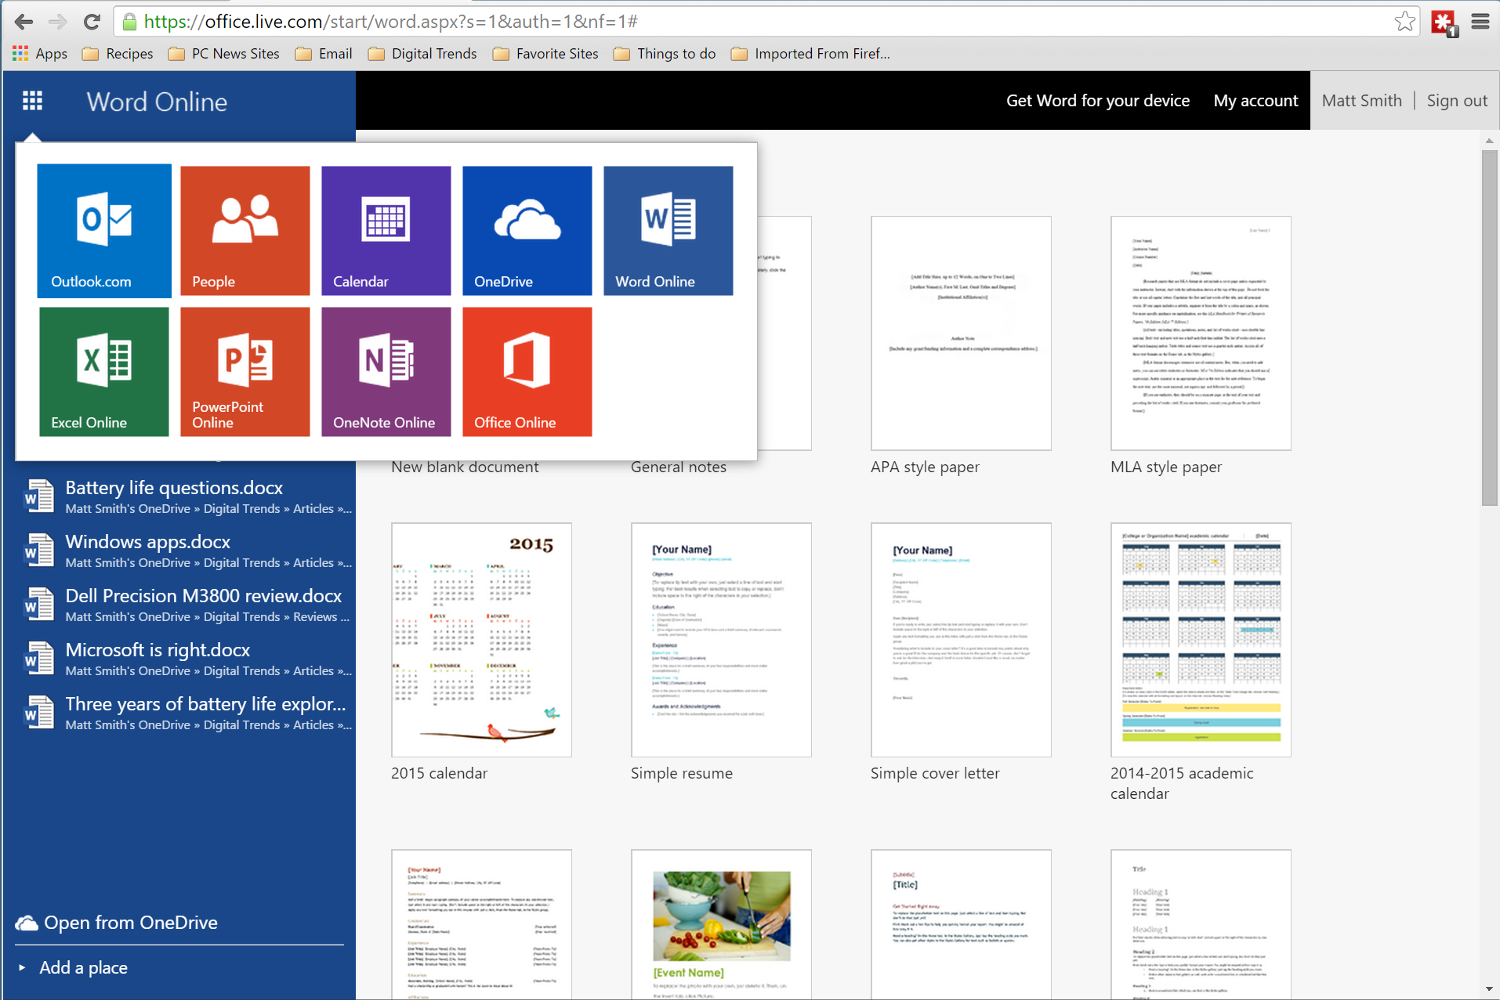Reload the page with the refresh icon
Viewport: 1500px width, 1000px height.
click(92, 21)
